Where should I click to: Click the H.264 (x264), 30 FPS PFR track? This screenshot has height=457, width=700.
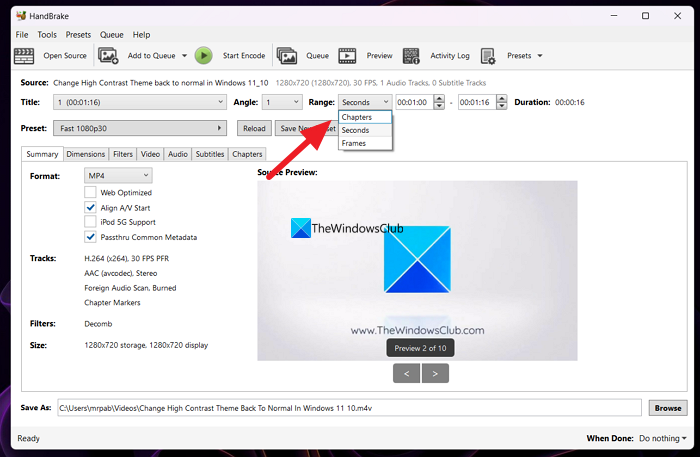tap(127, 258)
